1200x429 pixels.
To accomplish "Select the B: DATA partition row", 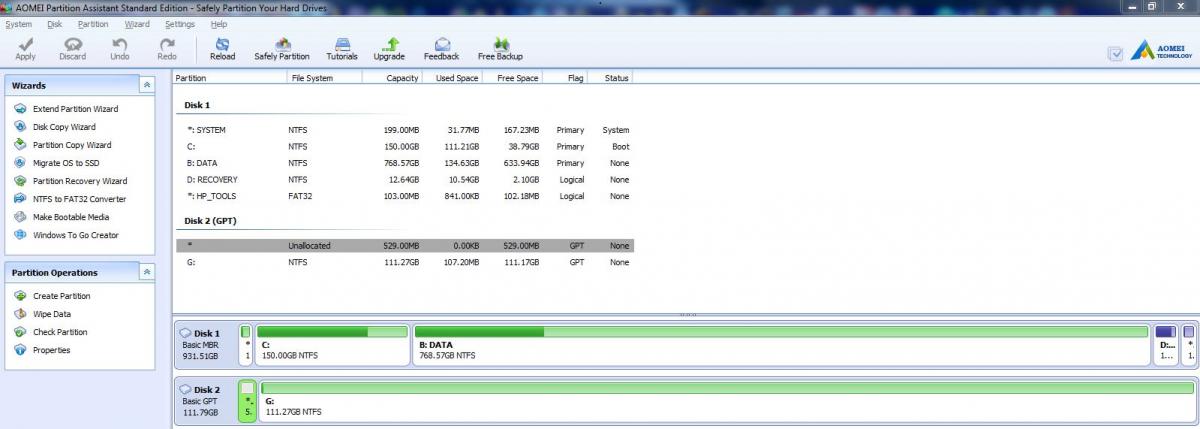I will pyautogui.click(x=404, y=163).
